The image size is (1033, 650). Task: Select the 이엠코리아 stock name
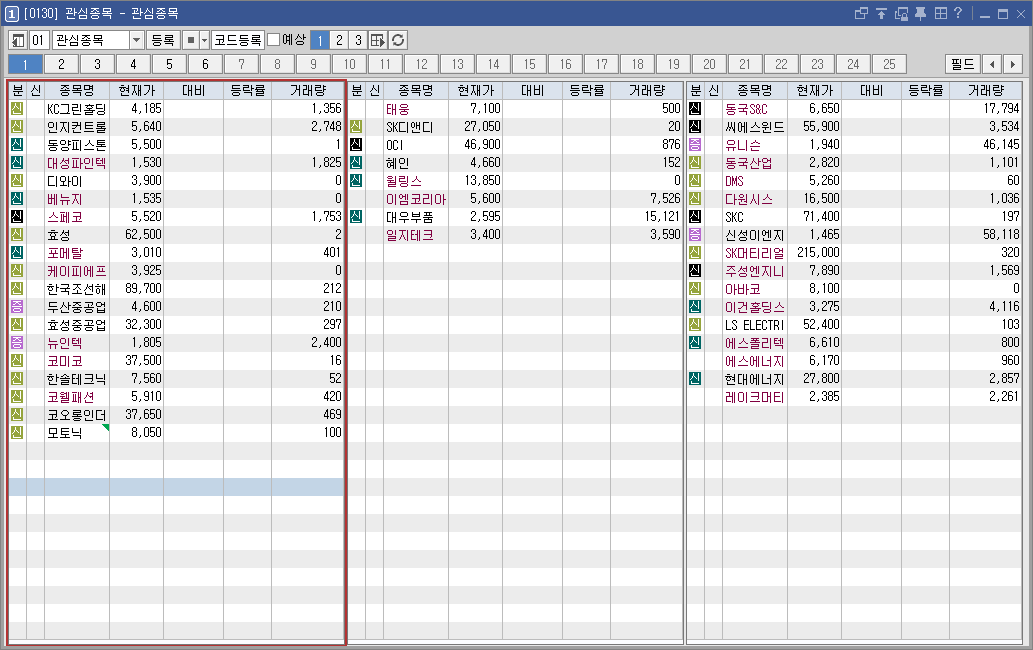coord(416,199)
